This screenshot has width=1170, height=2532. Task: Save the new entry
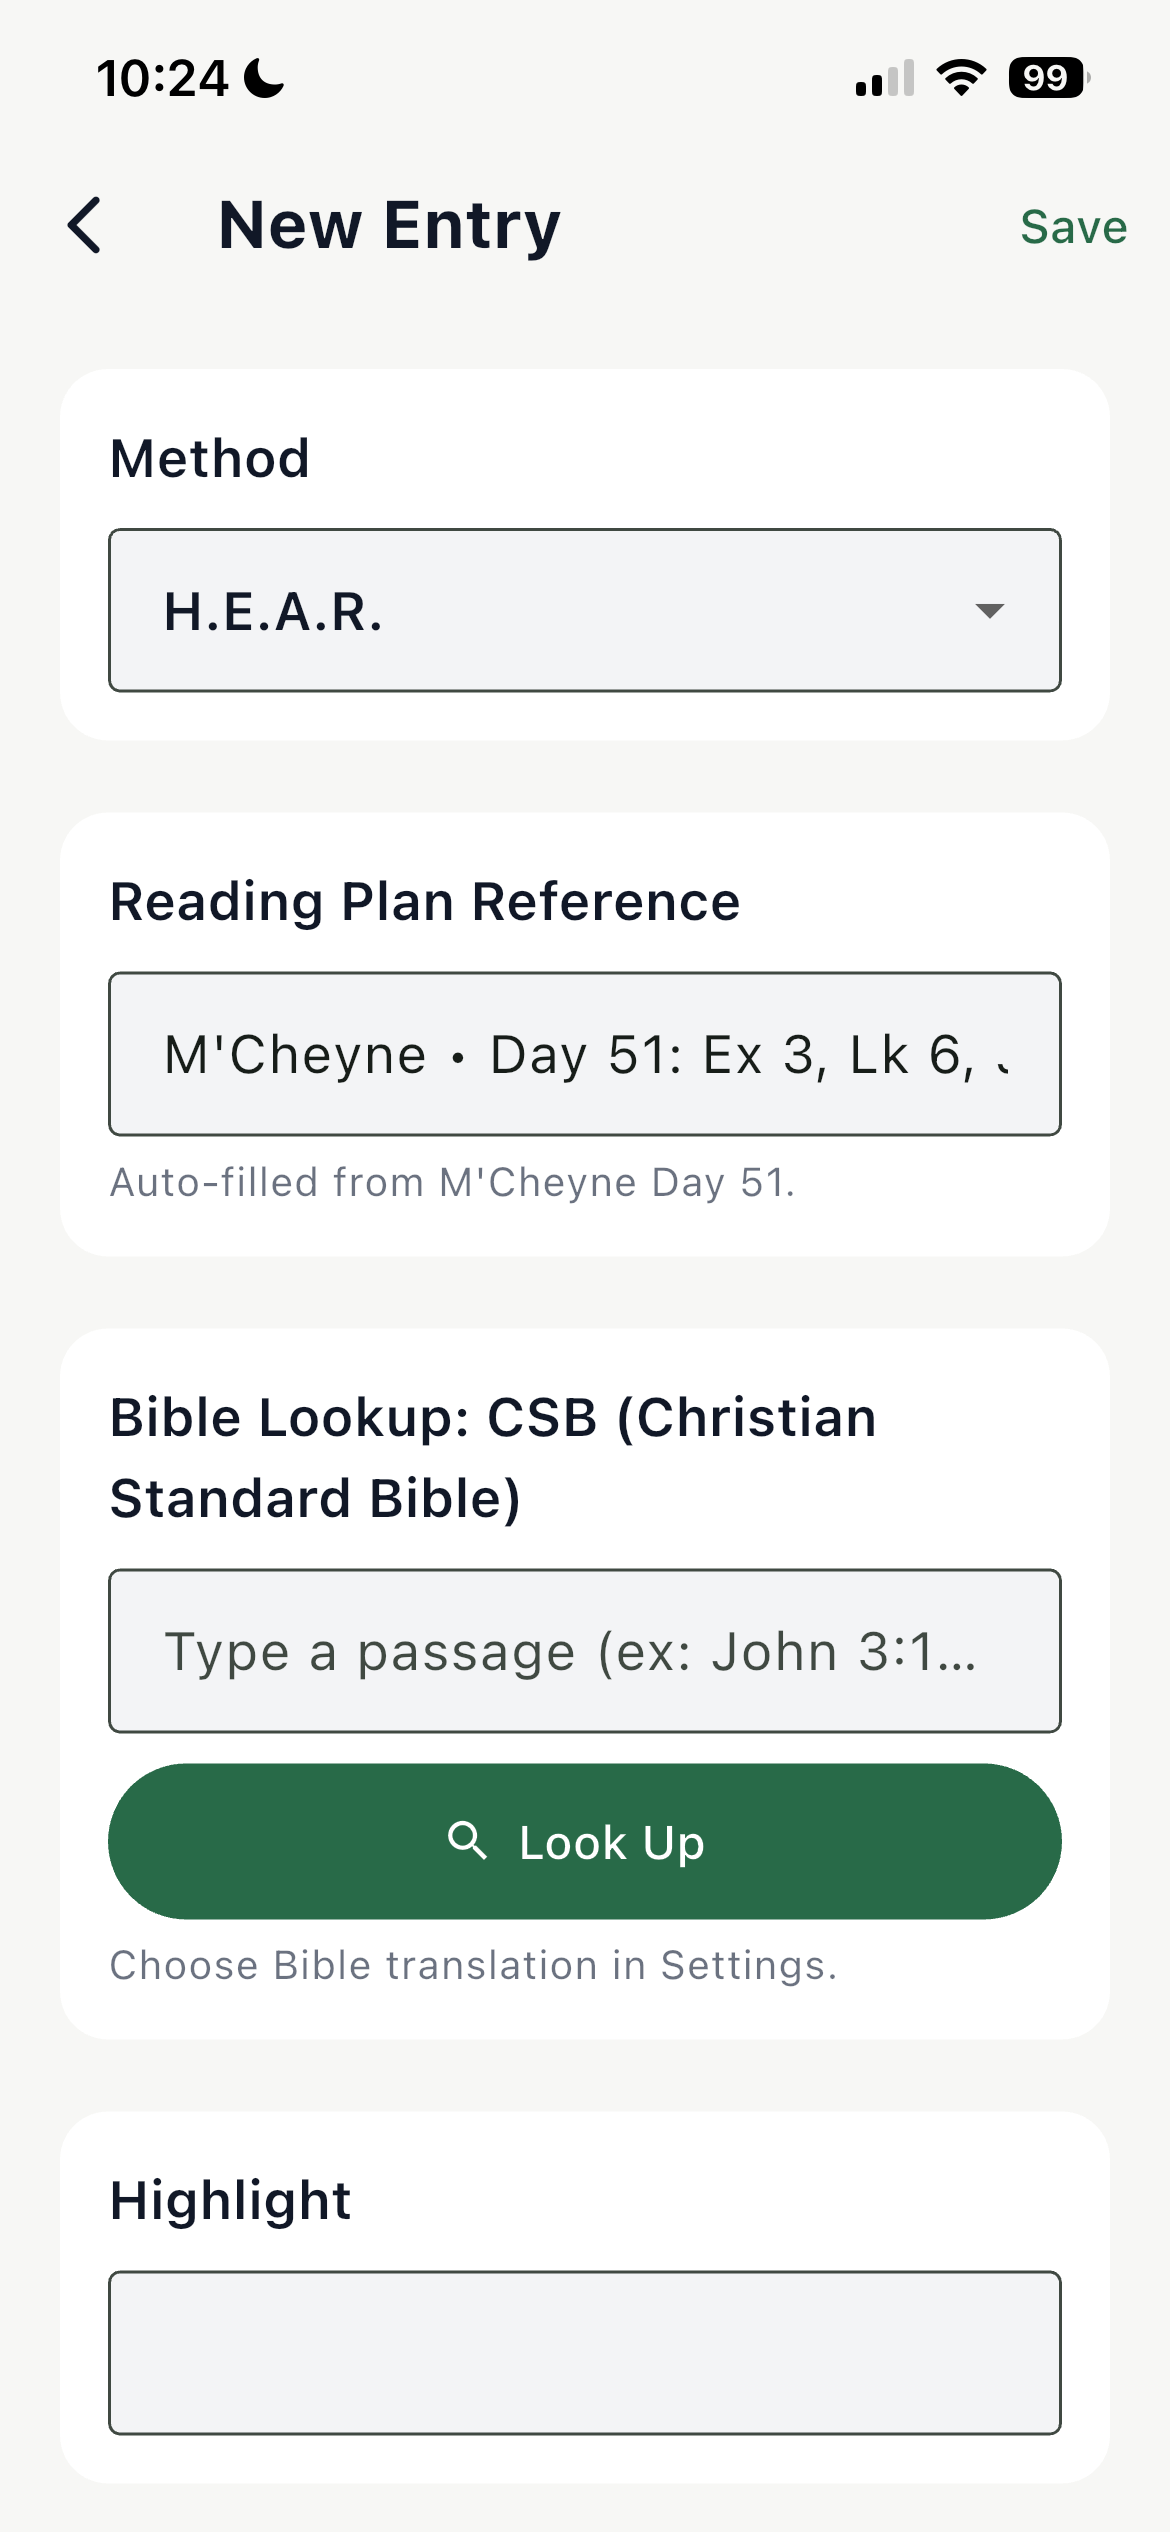tap(1073, 227)
